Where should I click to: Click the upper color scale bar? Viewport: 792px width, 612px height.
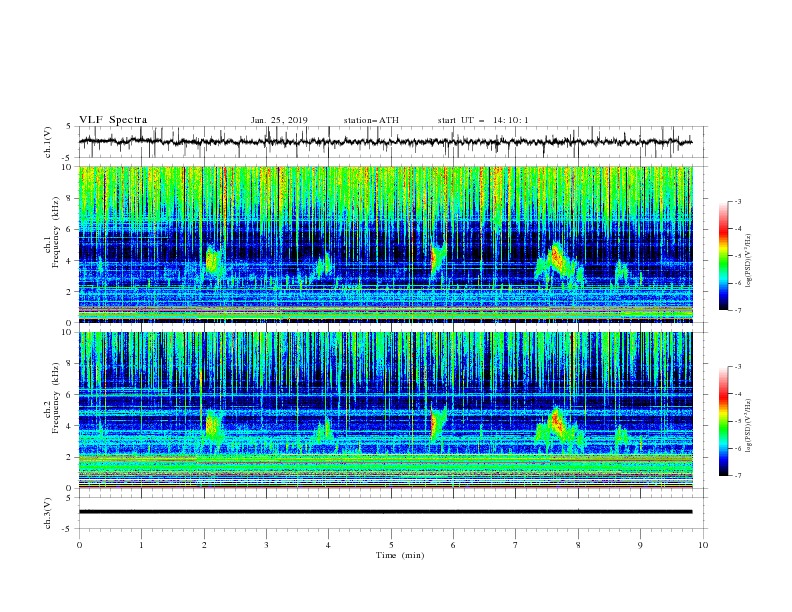(x=723, y=255)
